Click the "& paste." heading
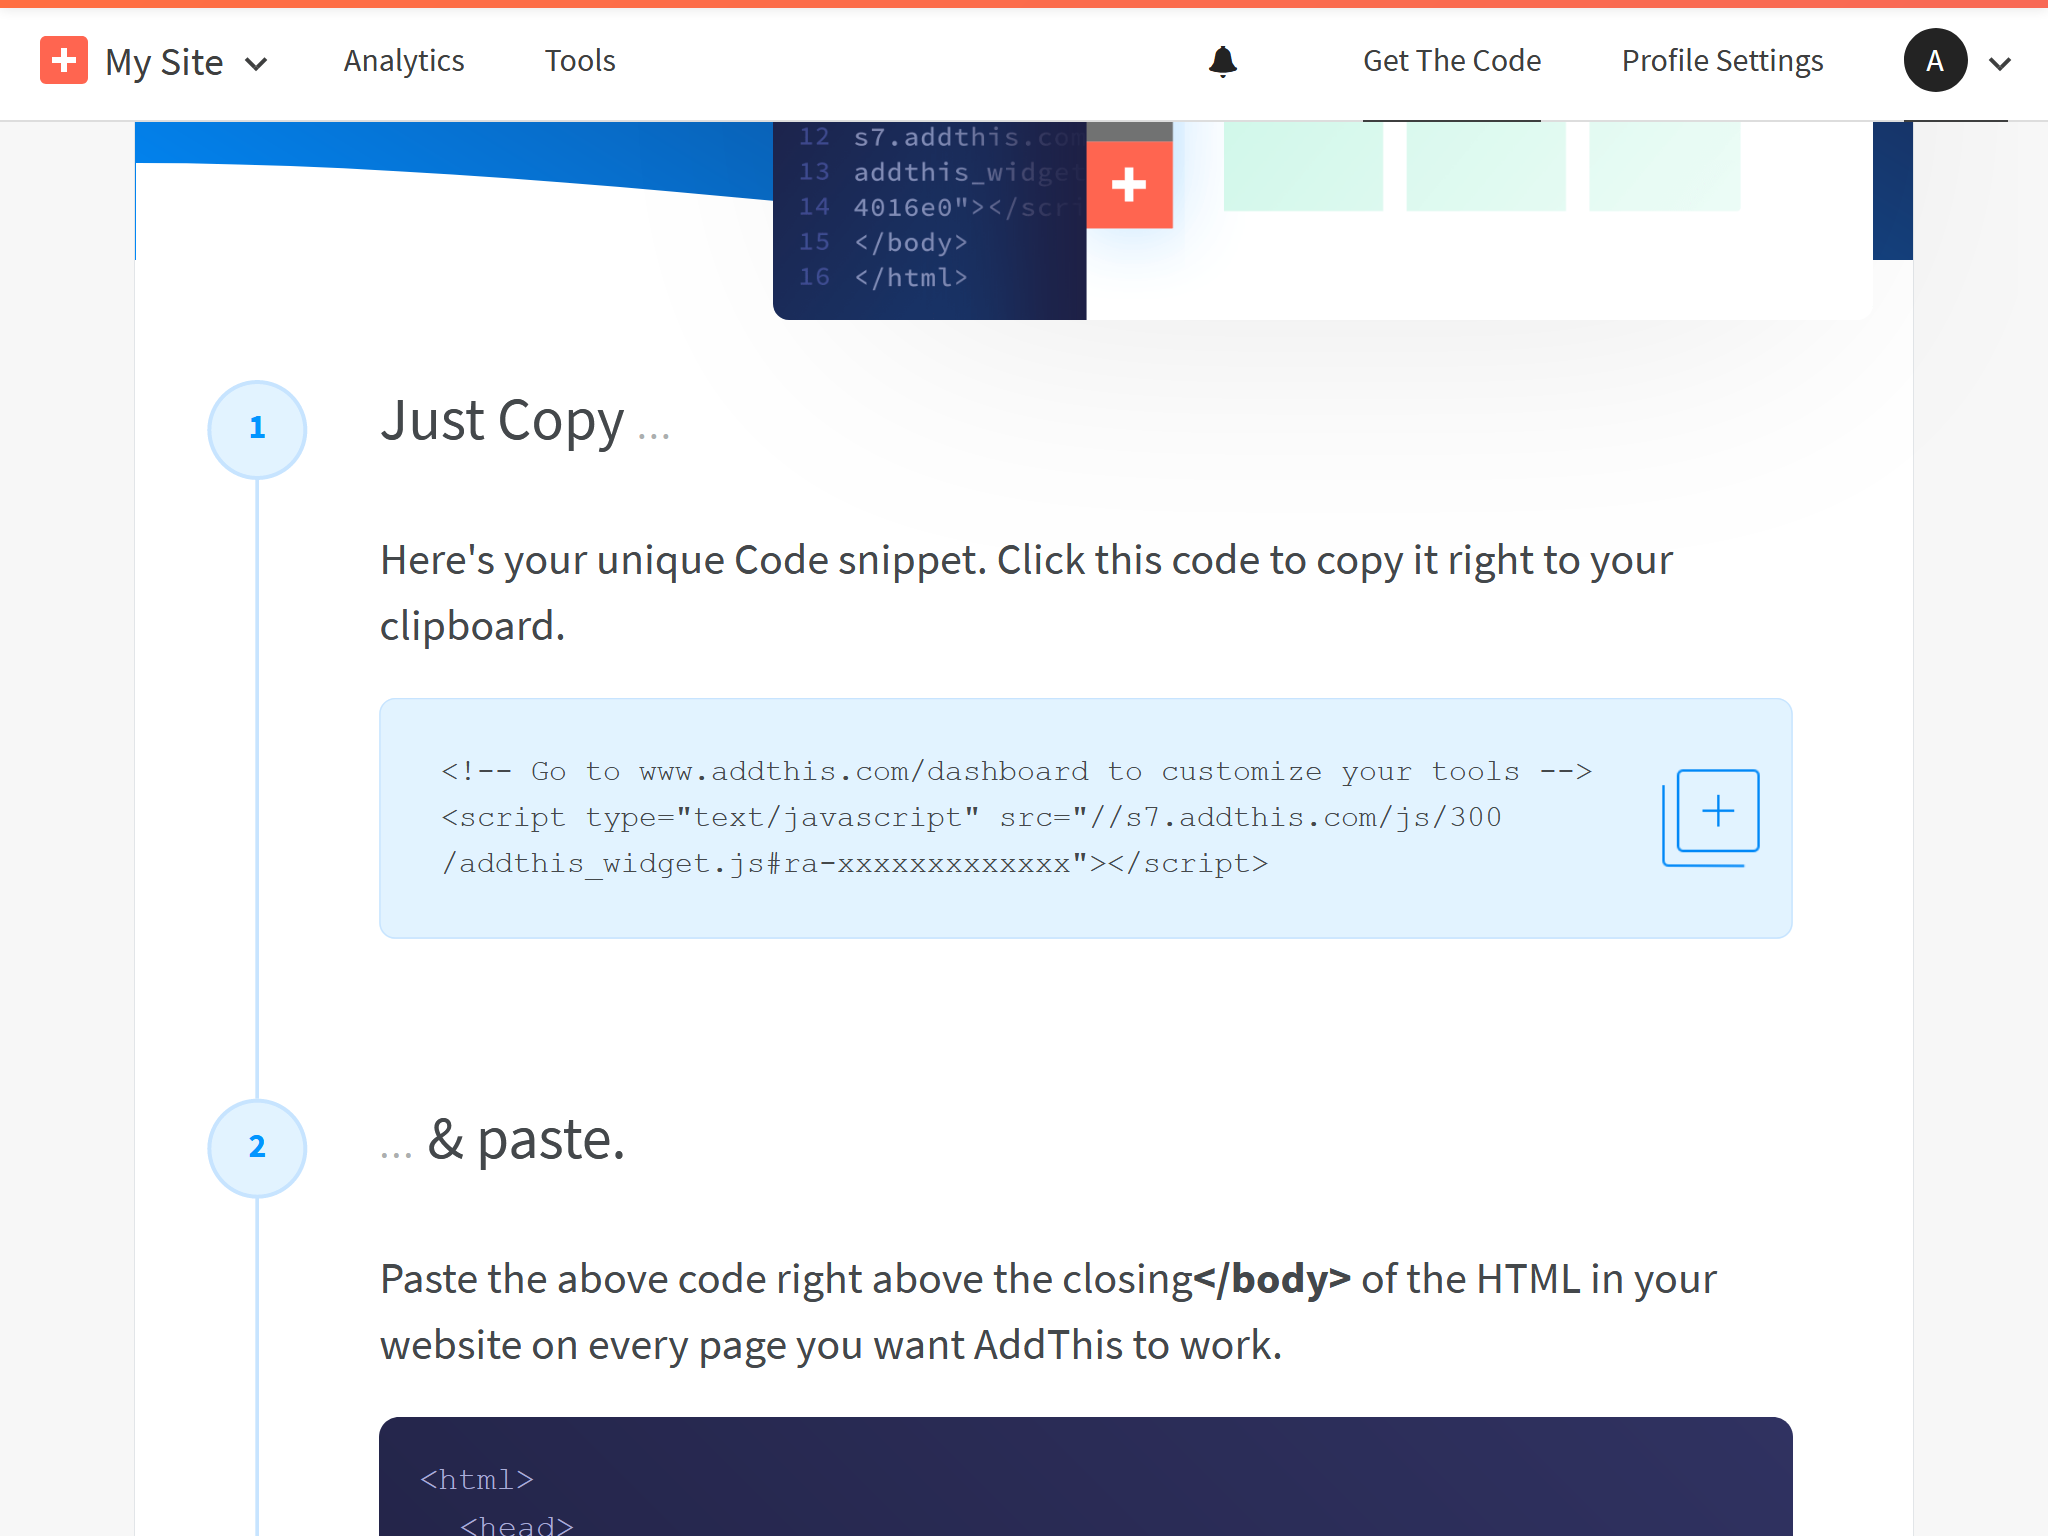 [502, 1140]
